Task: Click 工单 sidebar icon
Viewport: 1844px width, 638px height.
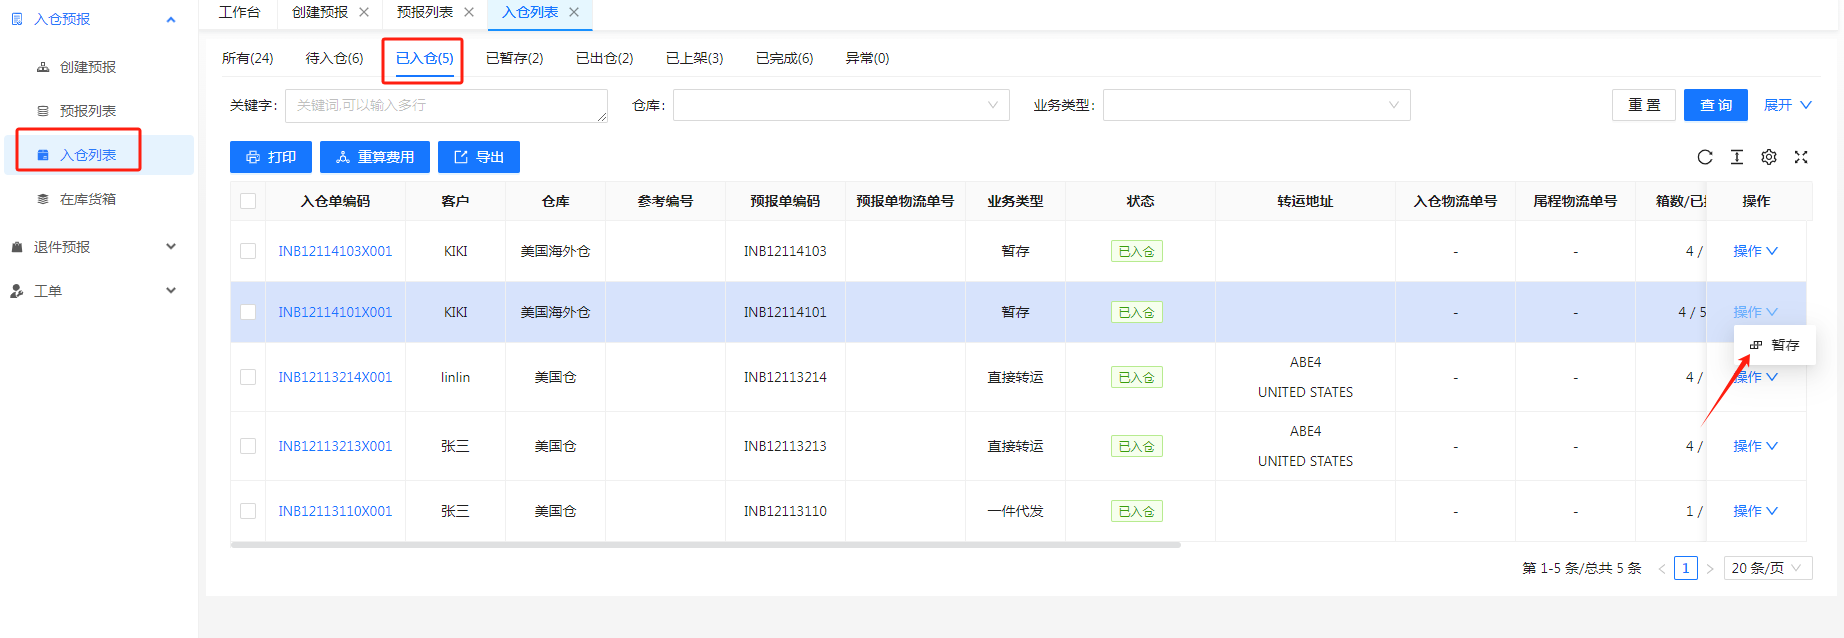Action: [x=17, y=291]
